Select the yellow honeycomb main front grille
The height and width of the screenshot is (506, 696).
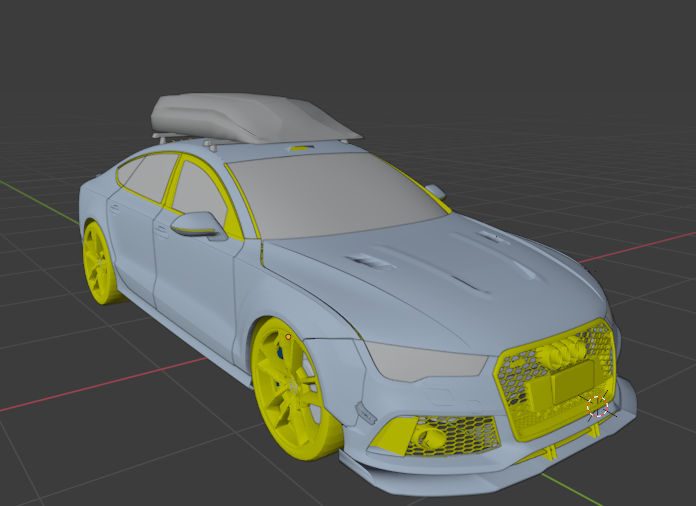point(555,382)
